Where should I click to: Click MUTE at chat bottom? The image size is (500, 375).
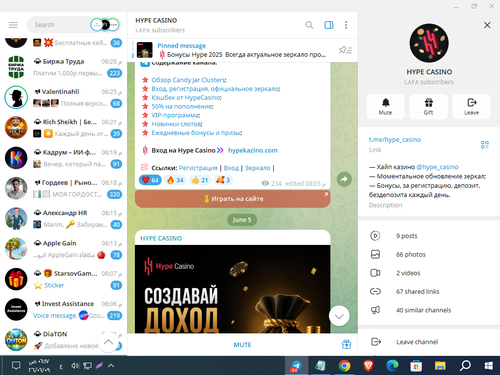[x=242, y=345]
